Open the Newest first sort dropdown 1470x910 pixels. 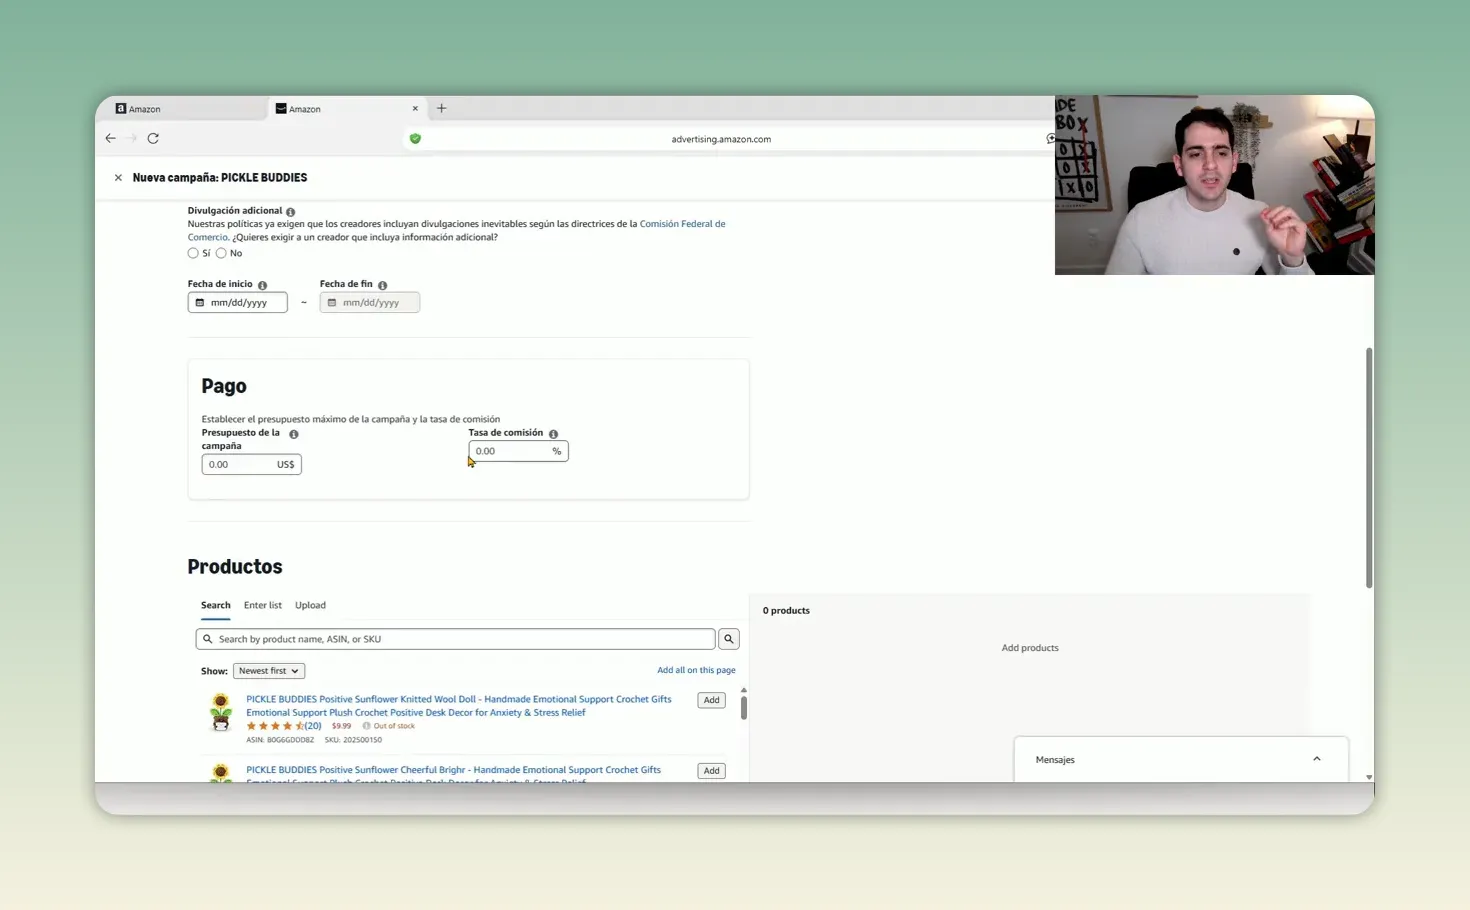tap(269, 671)
